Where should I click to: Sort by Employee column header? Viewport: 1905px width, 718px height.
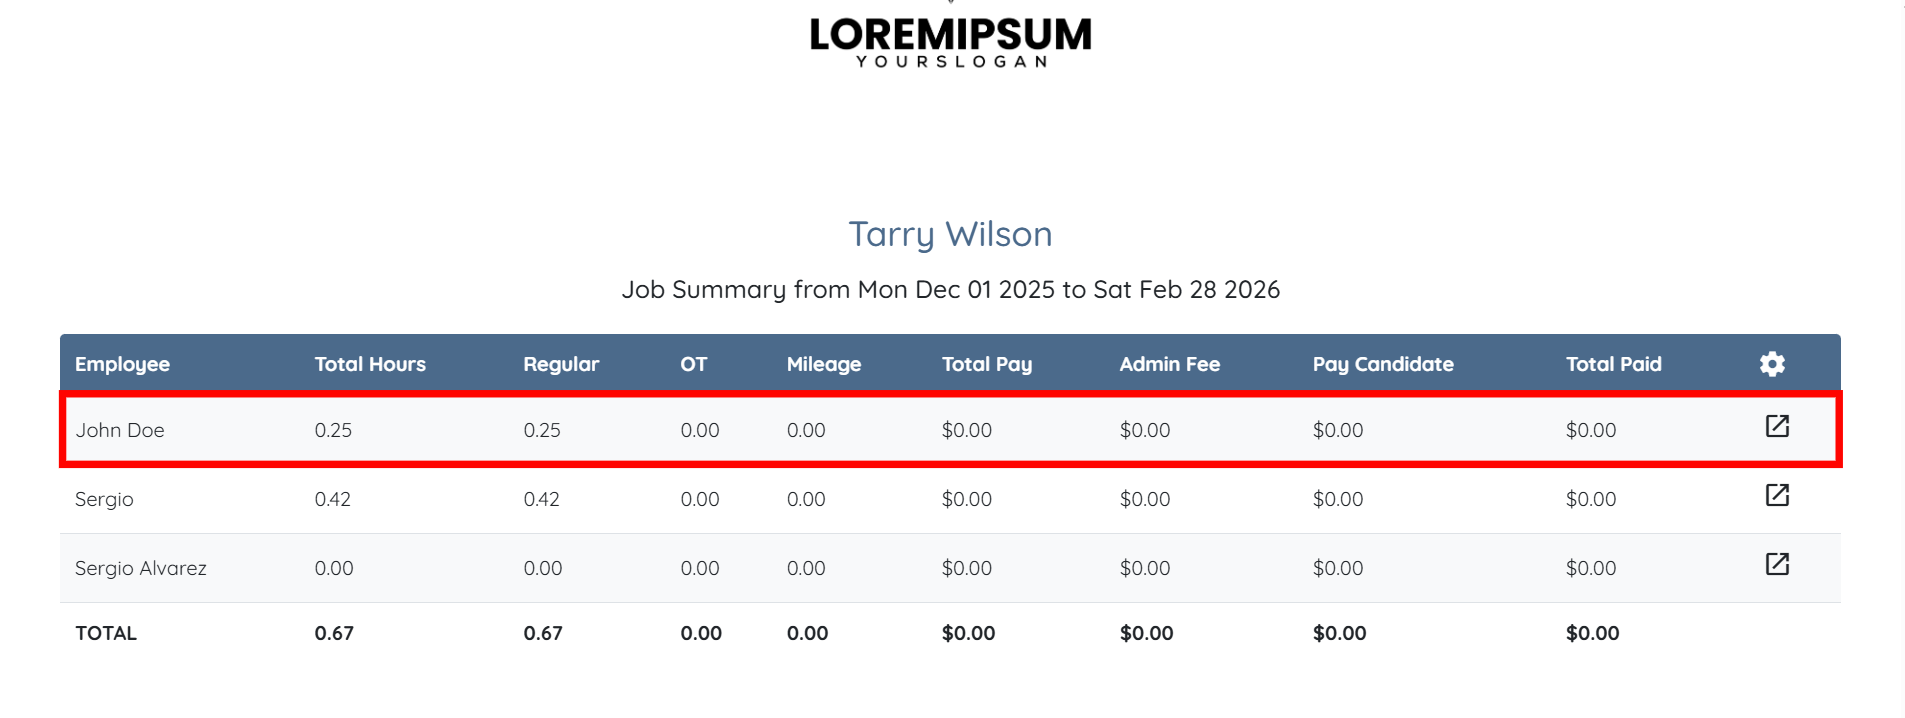(x=122, y=364)
